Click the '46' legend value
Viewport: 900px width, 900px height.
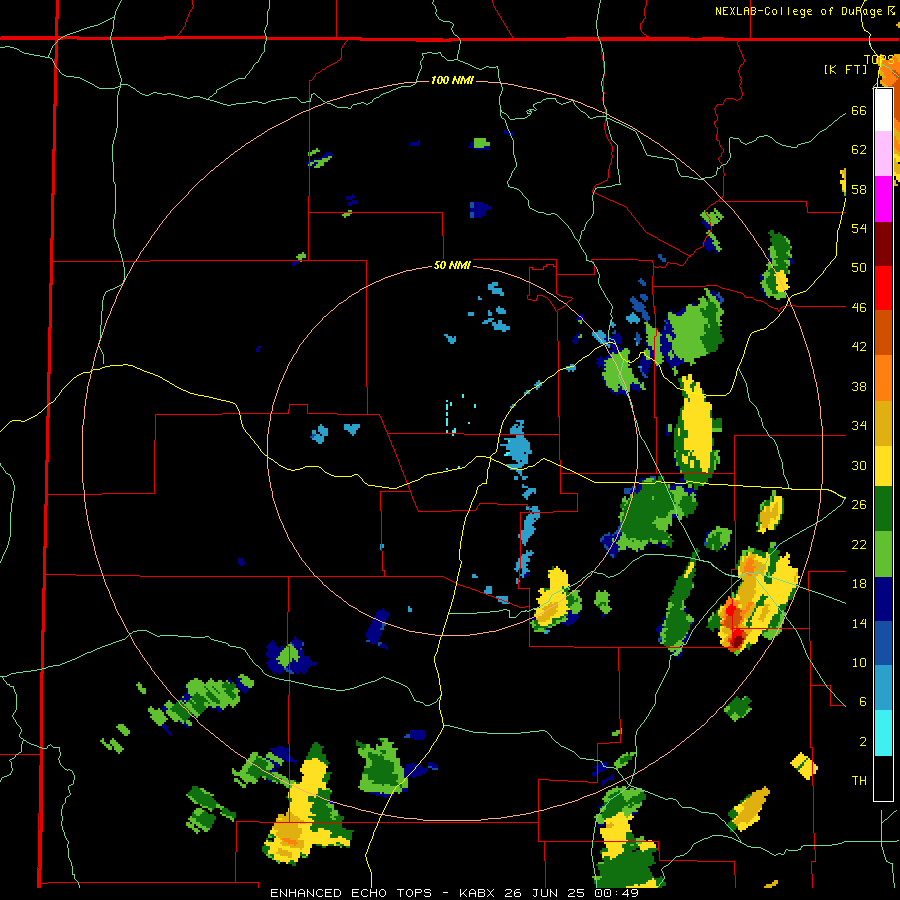[859, 308]
